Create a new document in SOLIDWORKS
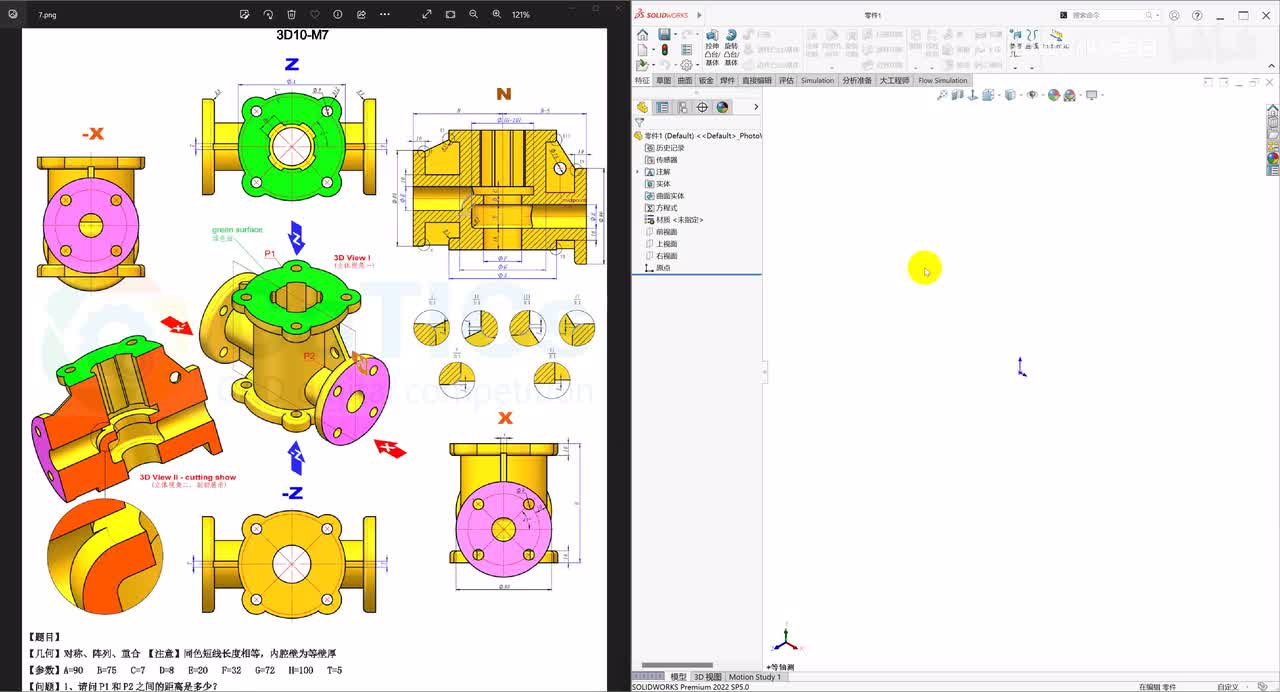The height and width of the screenshot is (692, 1280). pos(642,50)
